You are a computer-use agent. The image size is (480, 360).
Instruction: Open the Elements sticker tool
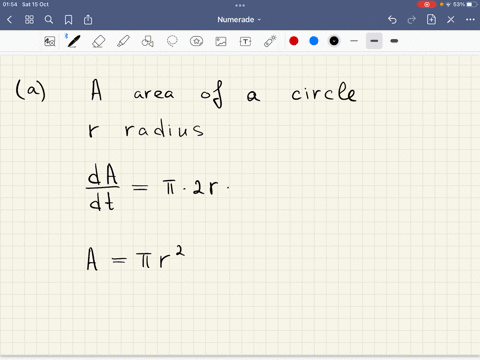click(x=196, y=41)
